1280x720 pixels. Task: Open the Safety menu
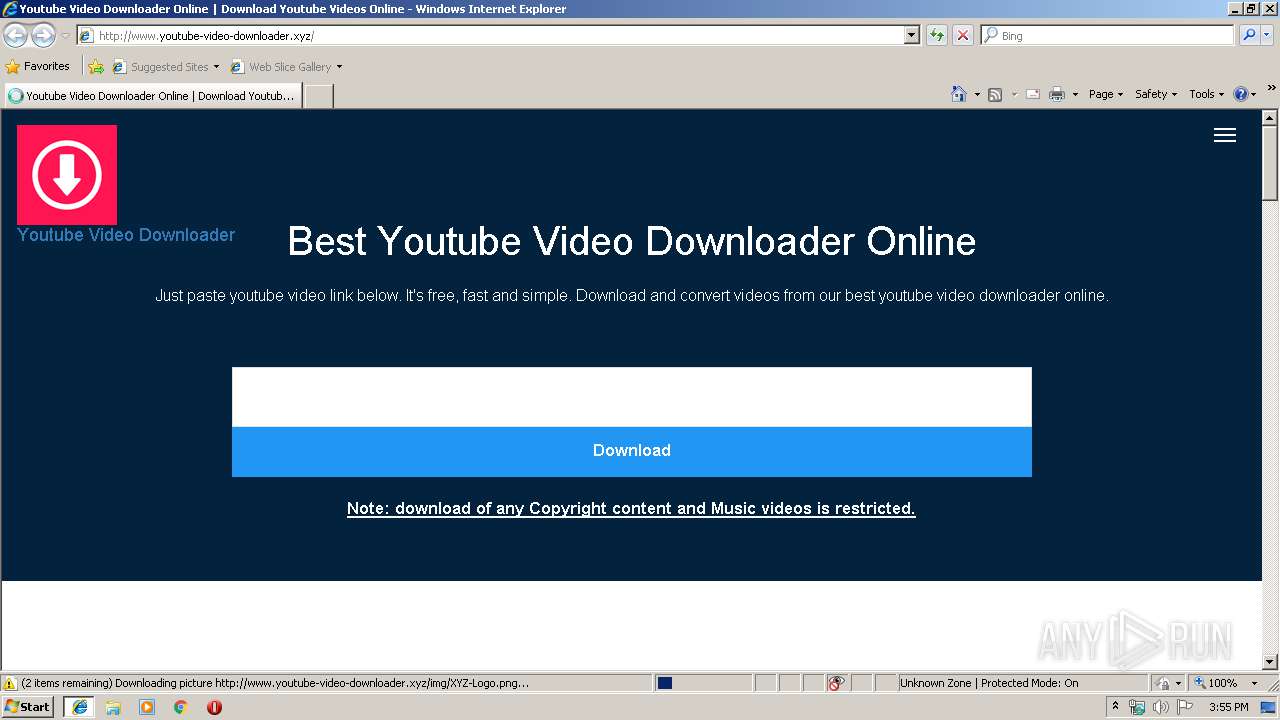1156,94
